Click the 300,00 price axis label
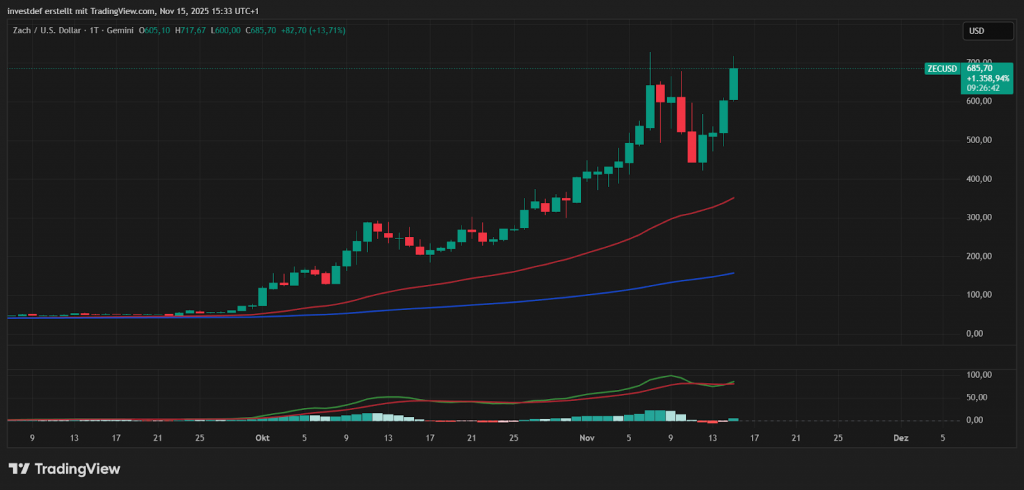Viewport: 1024px width, 490px height. [x=978, y=217]
